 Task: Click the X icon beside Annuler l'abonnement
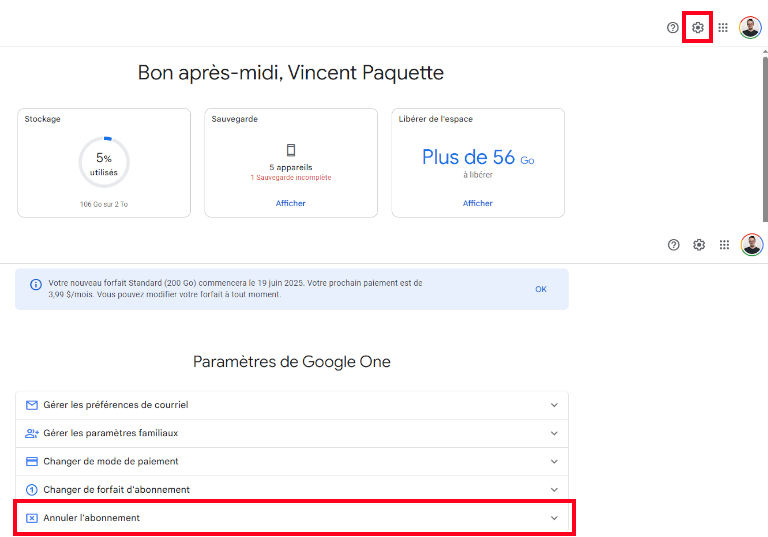coord(32,518)
